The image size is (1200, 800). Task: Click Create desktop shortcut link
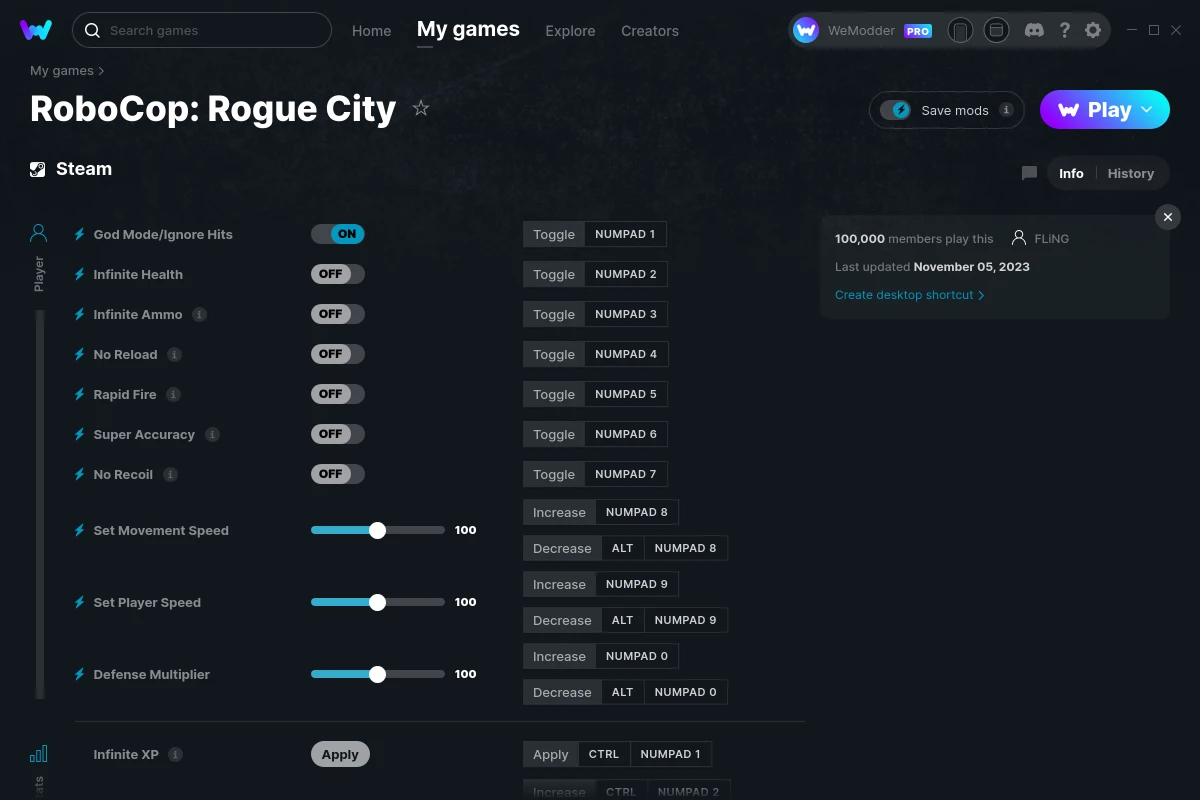point(910,295)
